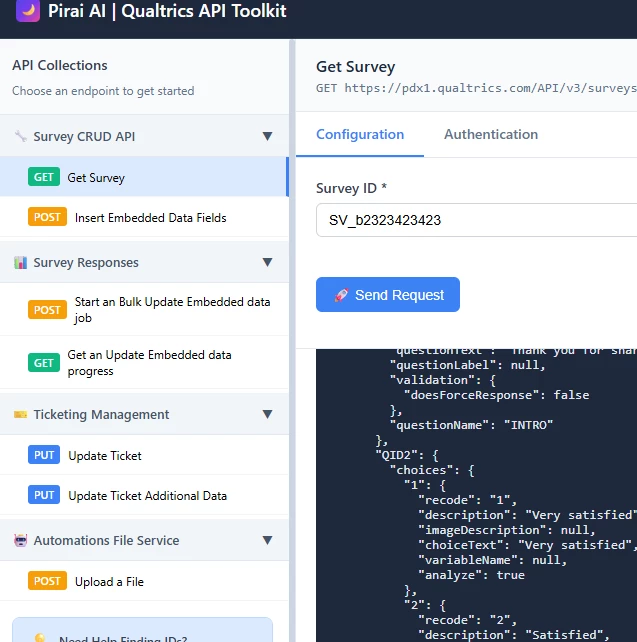Click the GET request URL text
Screen dimensions: 637x642
(476, 88)
